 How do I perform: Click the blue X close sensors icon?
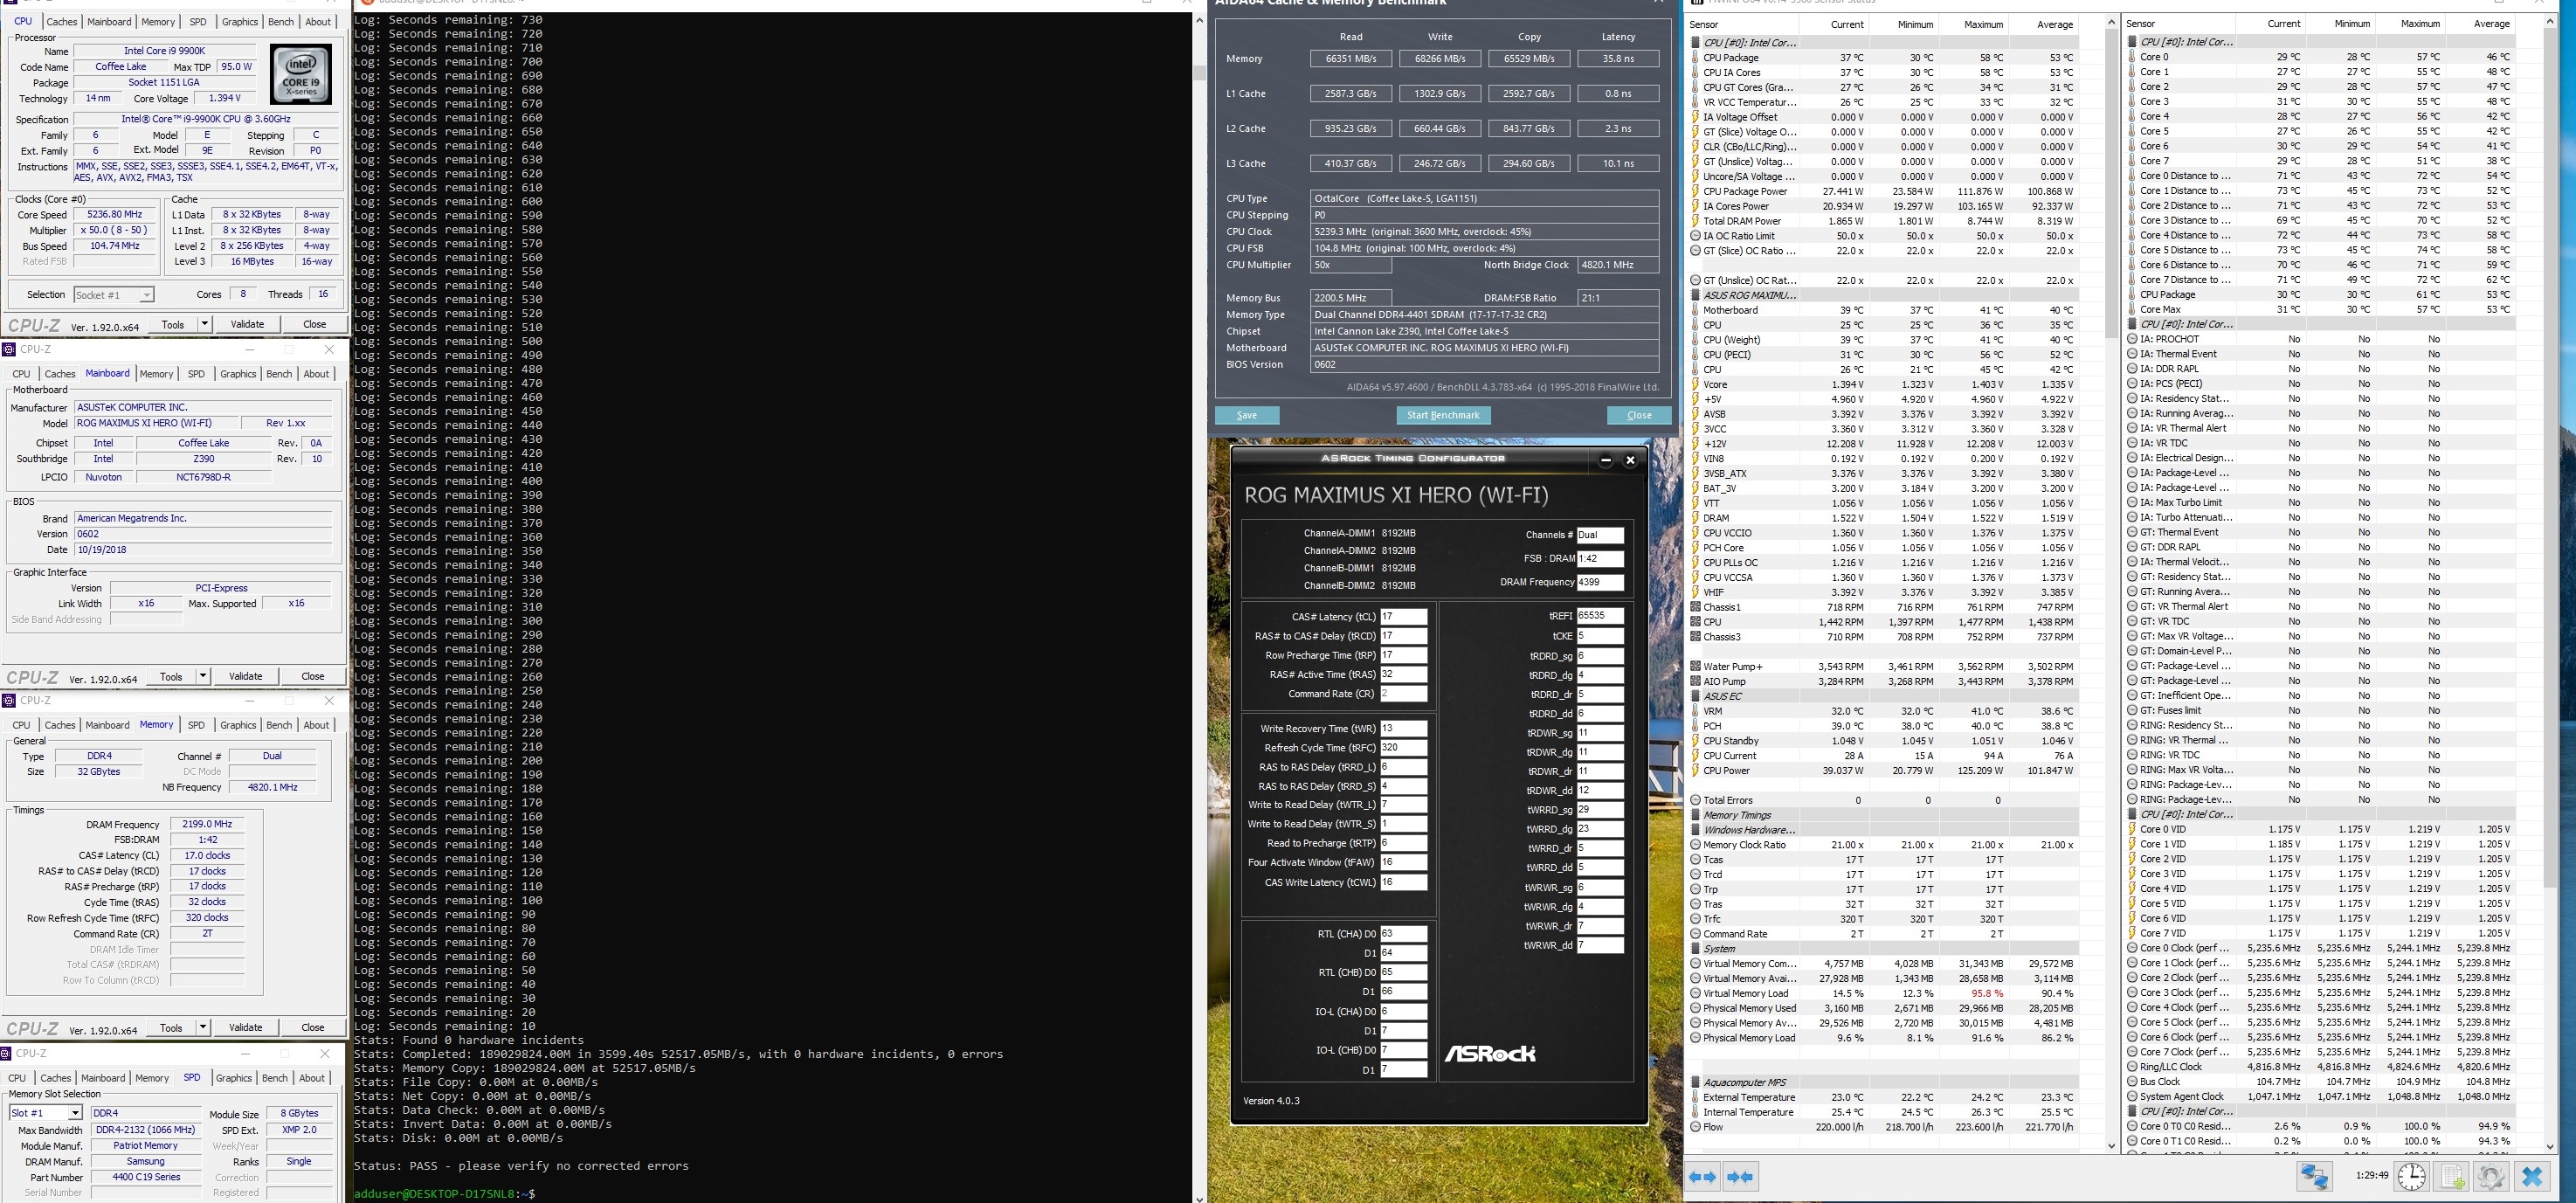pos(2533,1177)
